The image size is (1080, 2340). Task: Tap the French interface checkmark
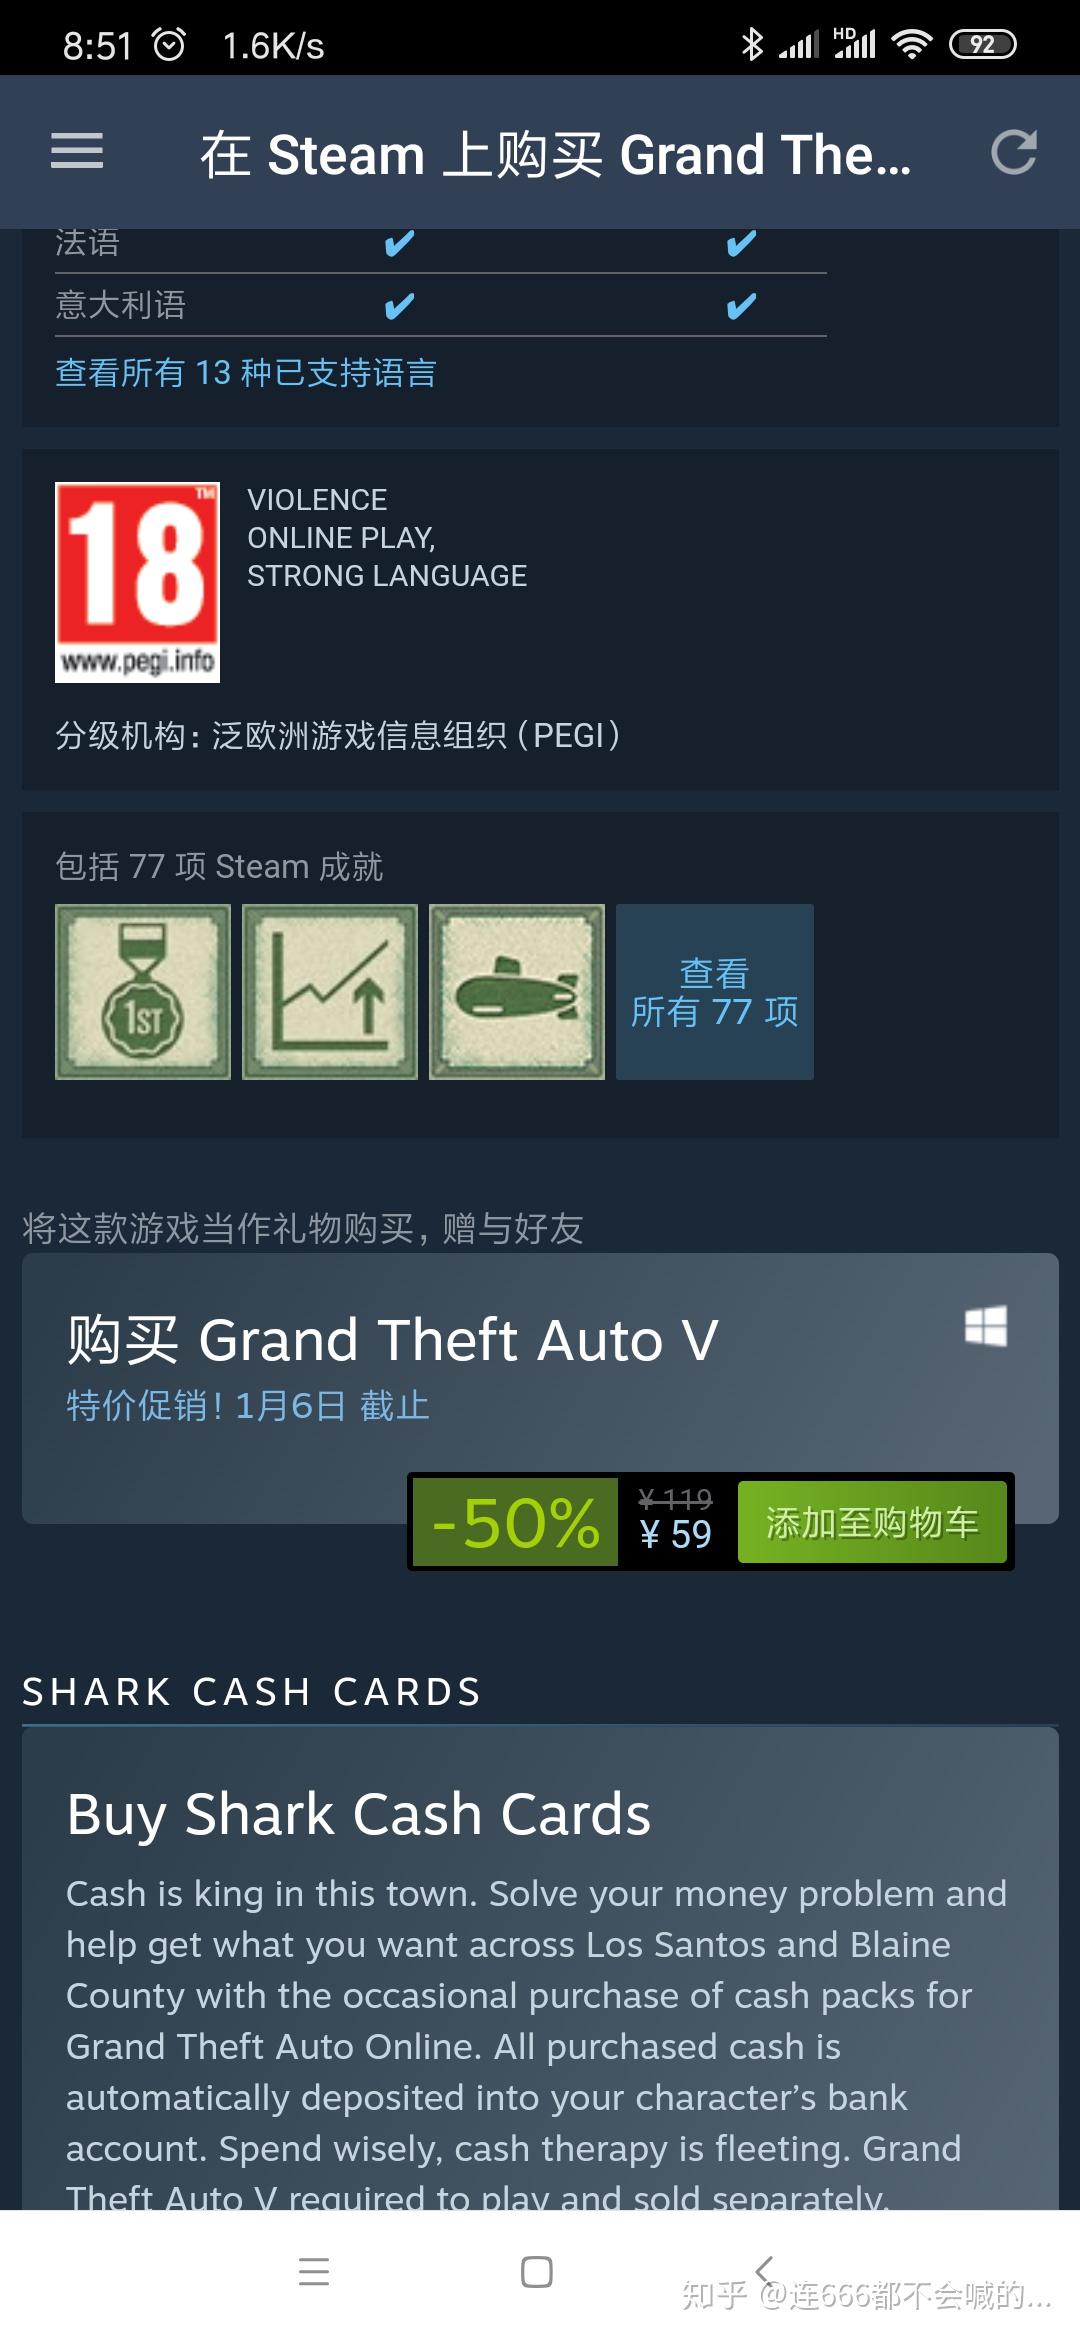pyautogui.click(x=399, y=243)
